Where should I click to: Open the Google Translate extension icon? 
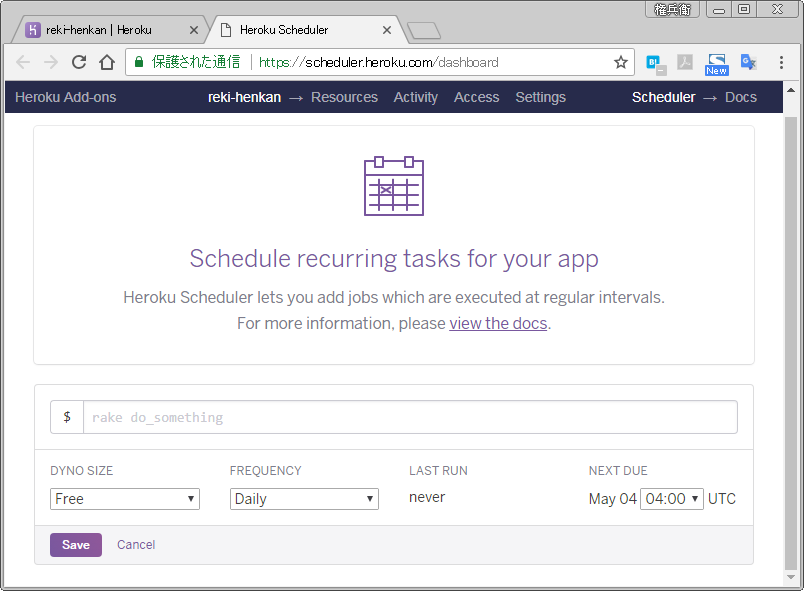pyautogui.click(x=748, y=63)
